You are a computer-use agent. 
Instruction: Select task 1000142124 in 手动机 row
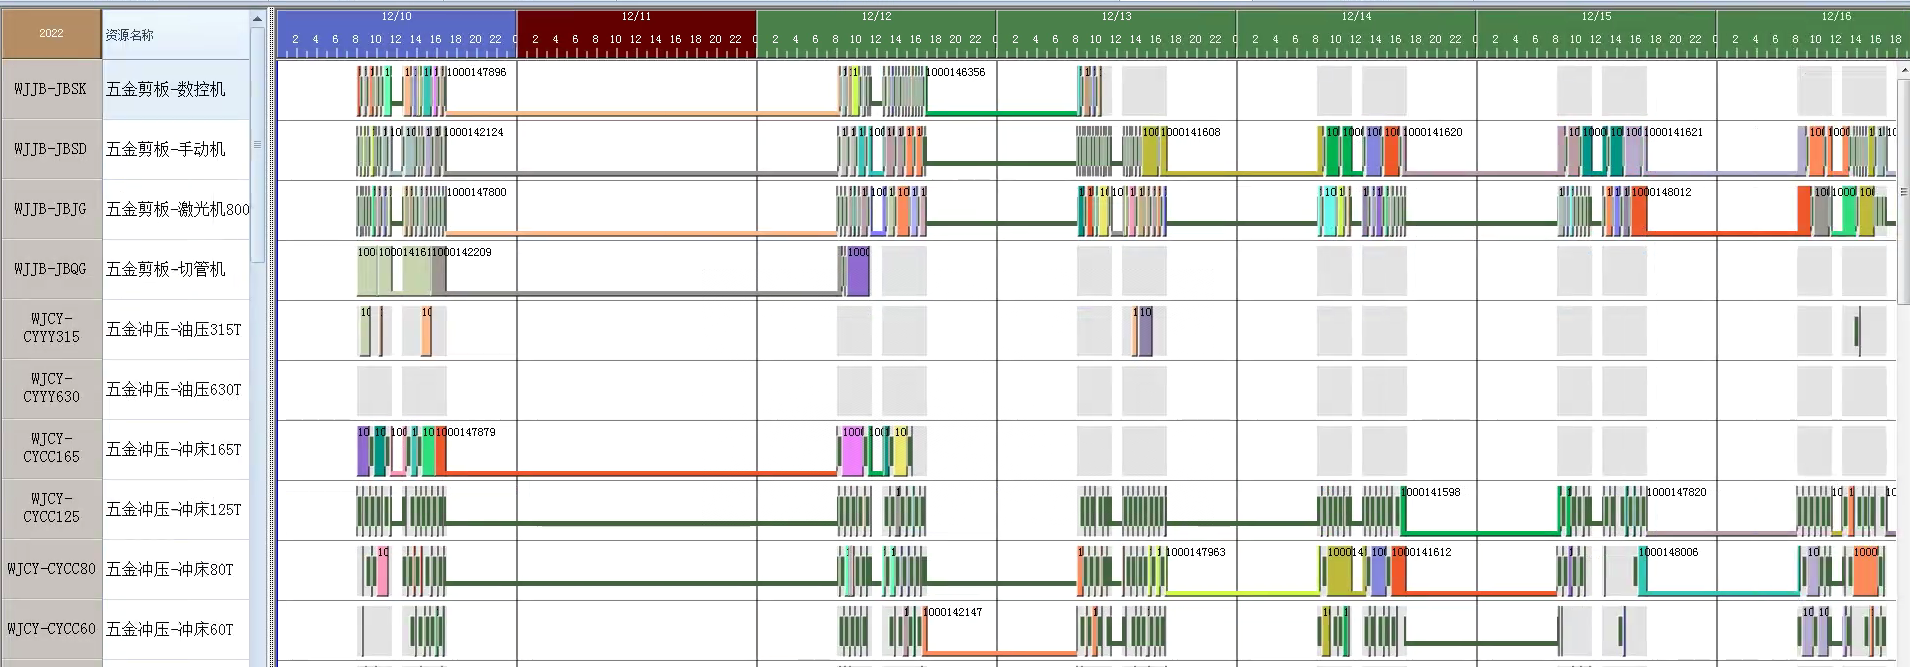[x=474, y=132]
